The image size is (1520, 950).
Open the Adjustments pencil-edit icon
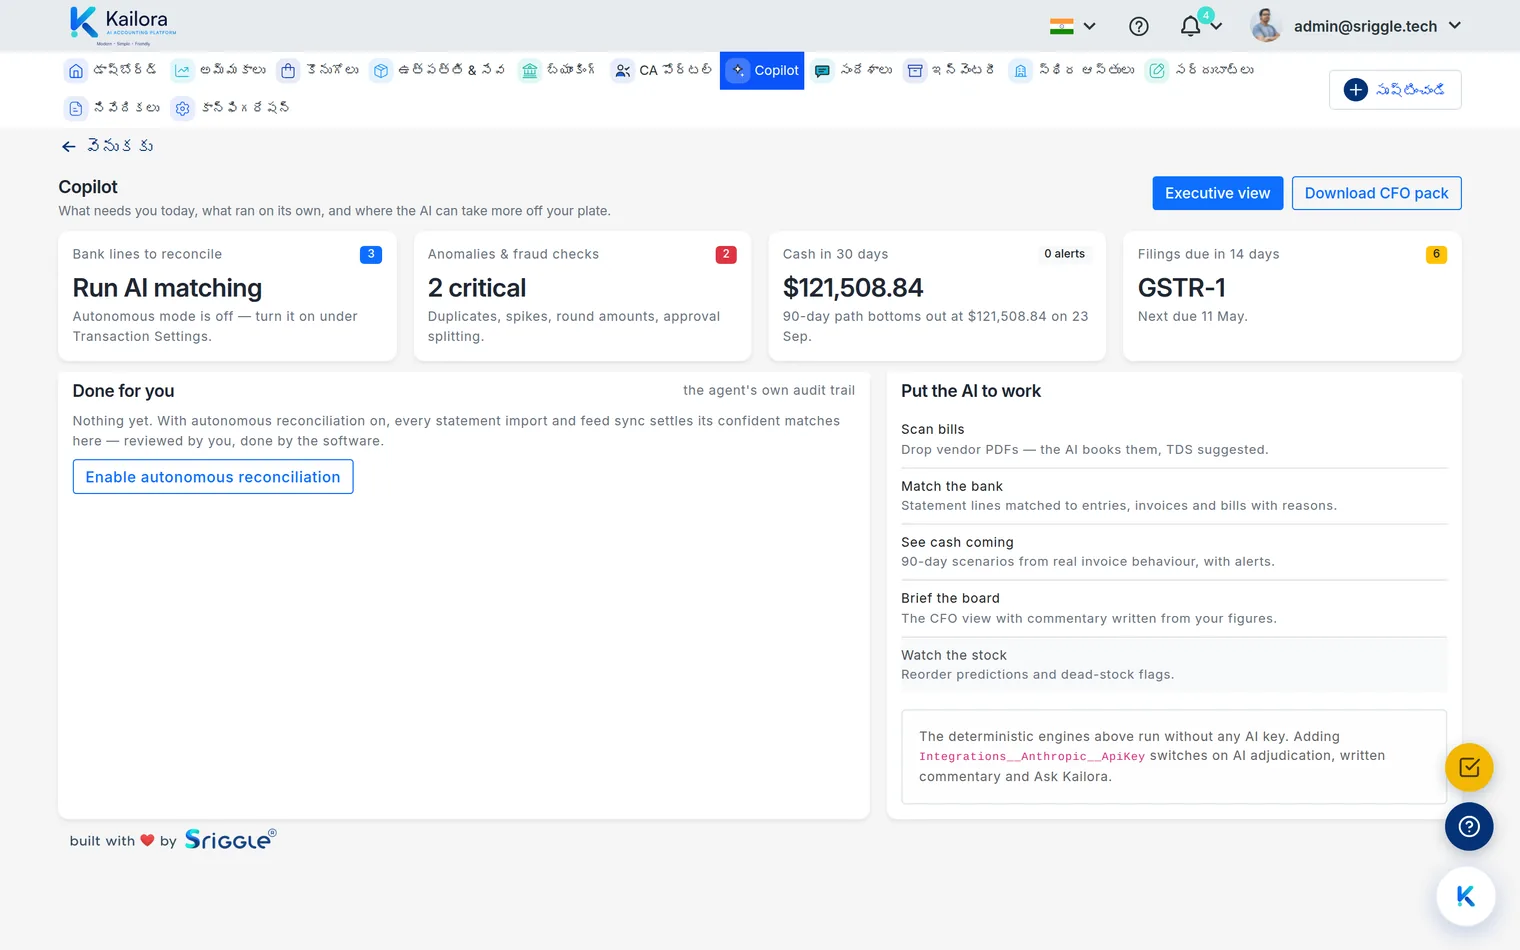(1157, 71)
